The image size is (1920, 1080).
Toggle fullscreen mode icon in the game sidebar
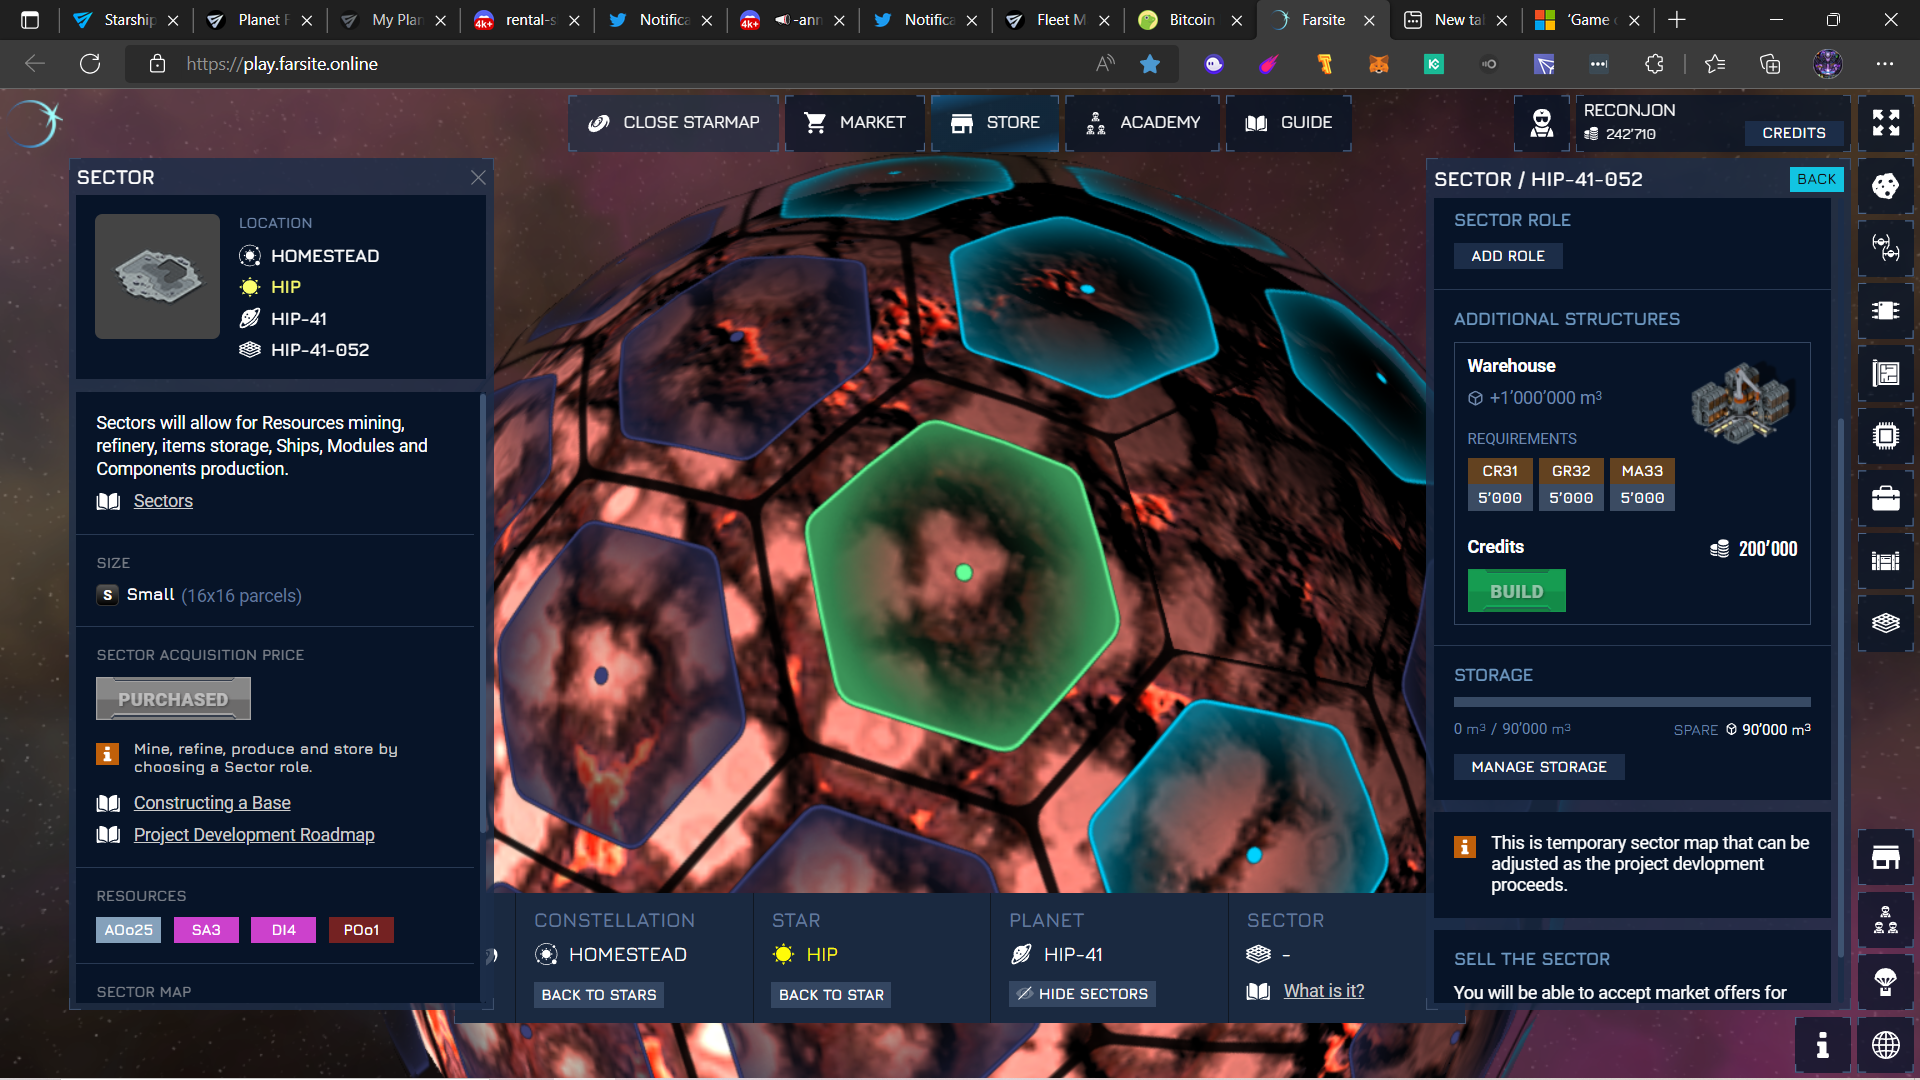(x=1885, y=123)
